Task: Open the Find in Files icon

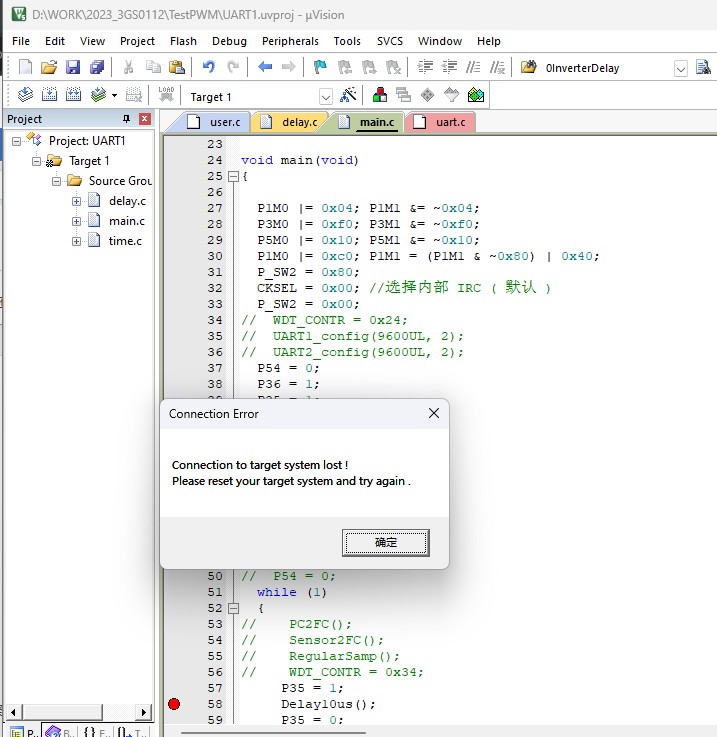Action: tap(528, 67)
